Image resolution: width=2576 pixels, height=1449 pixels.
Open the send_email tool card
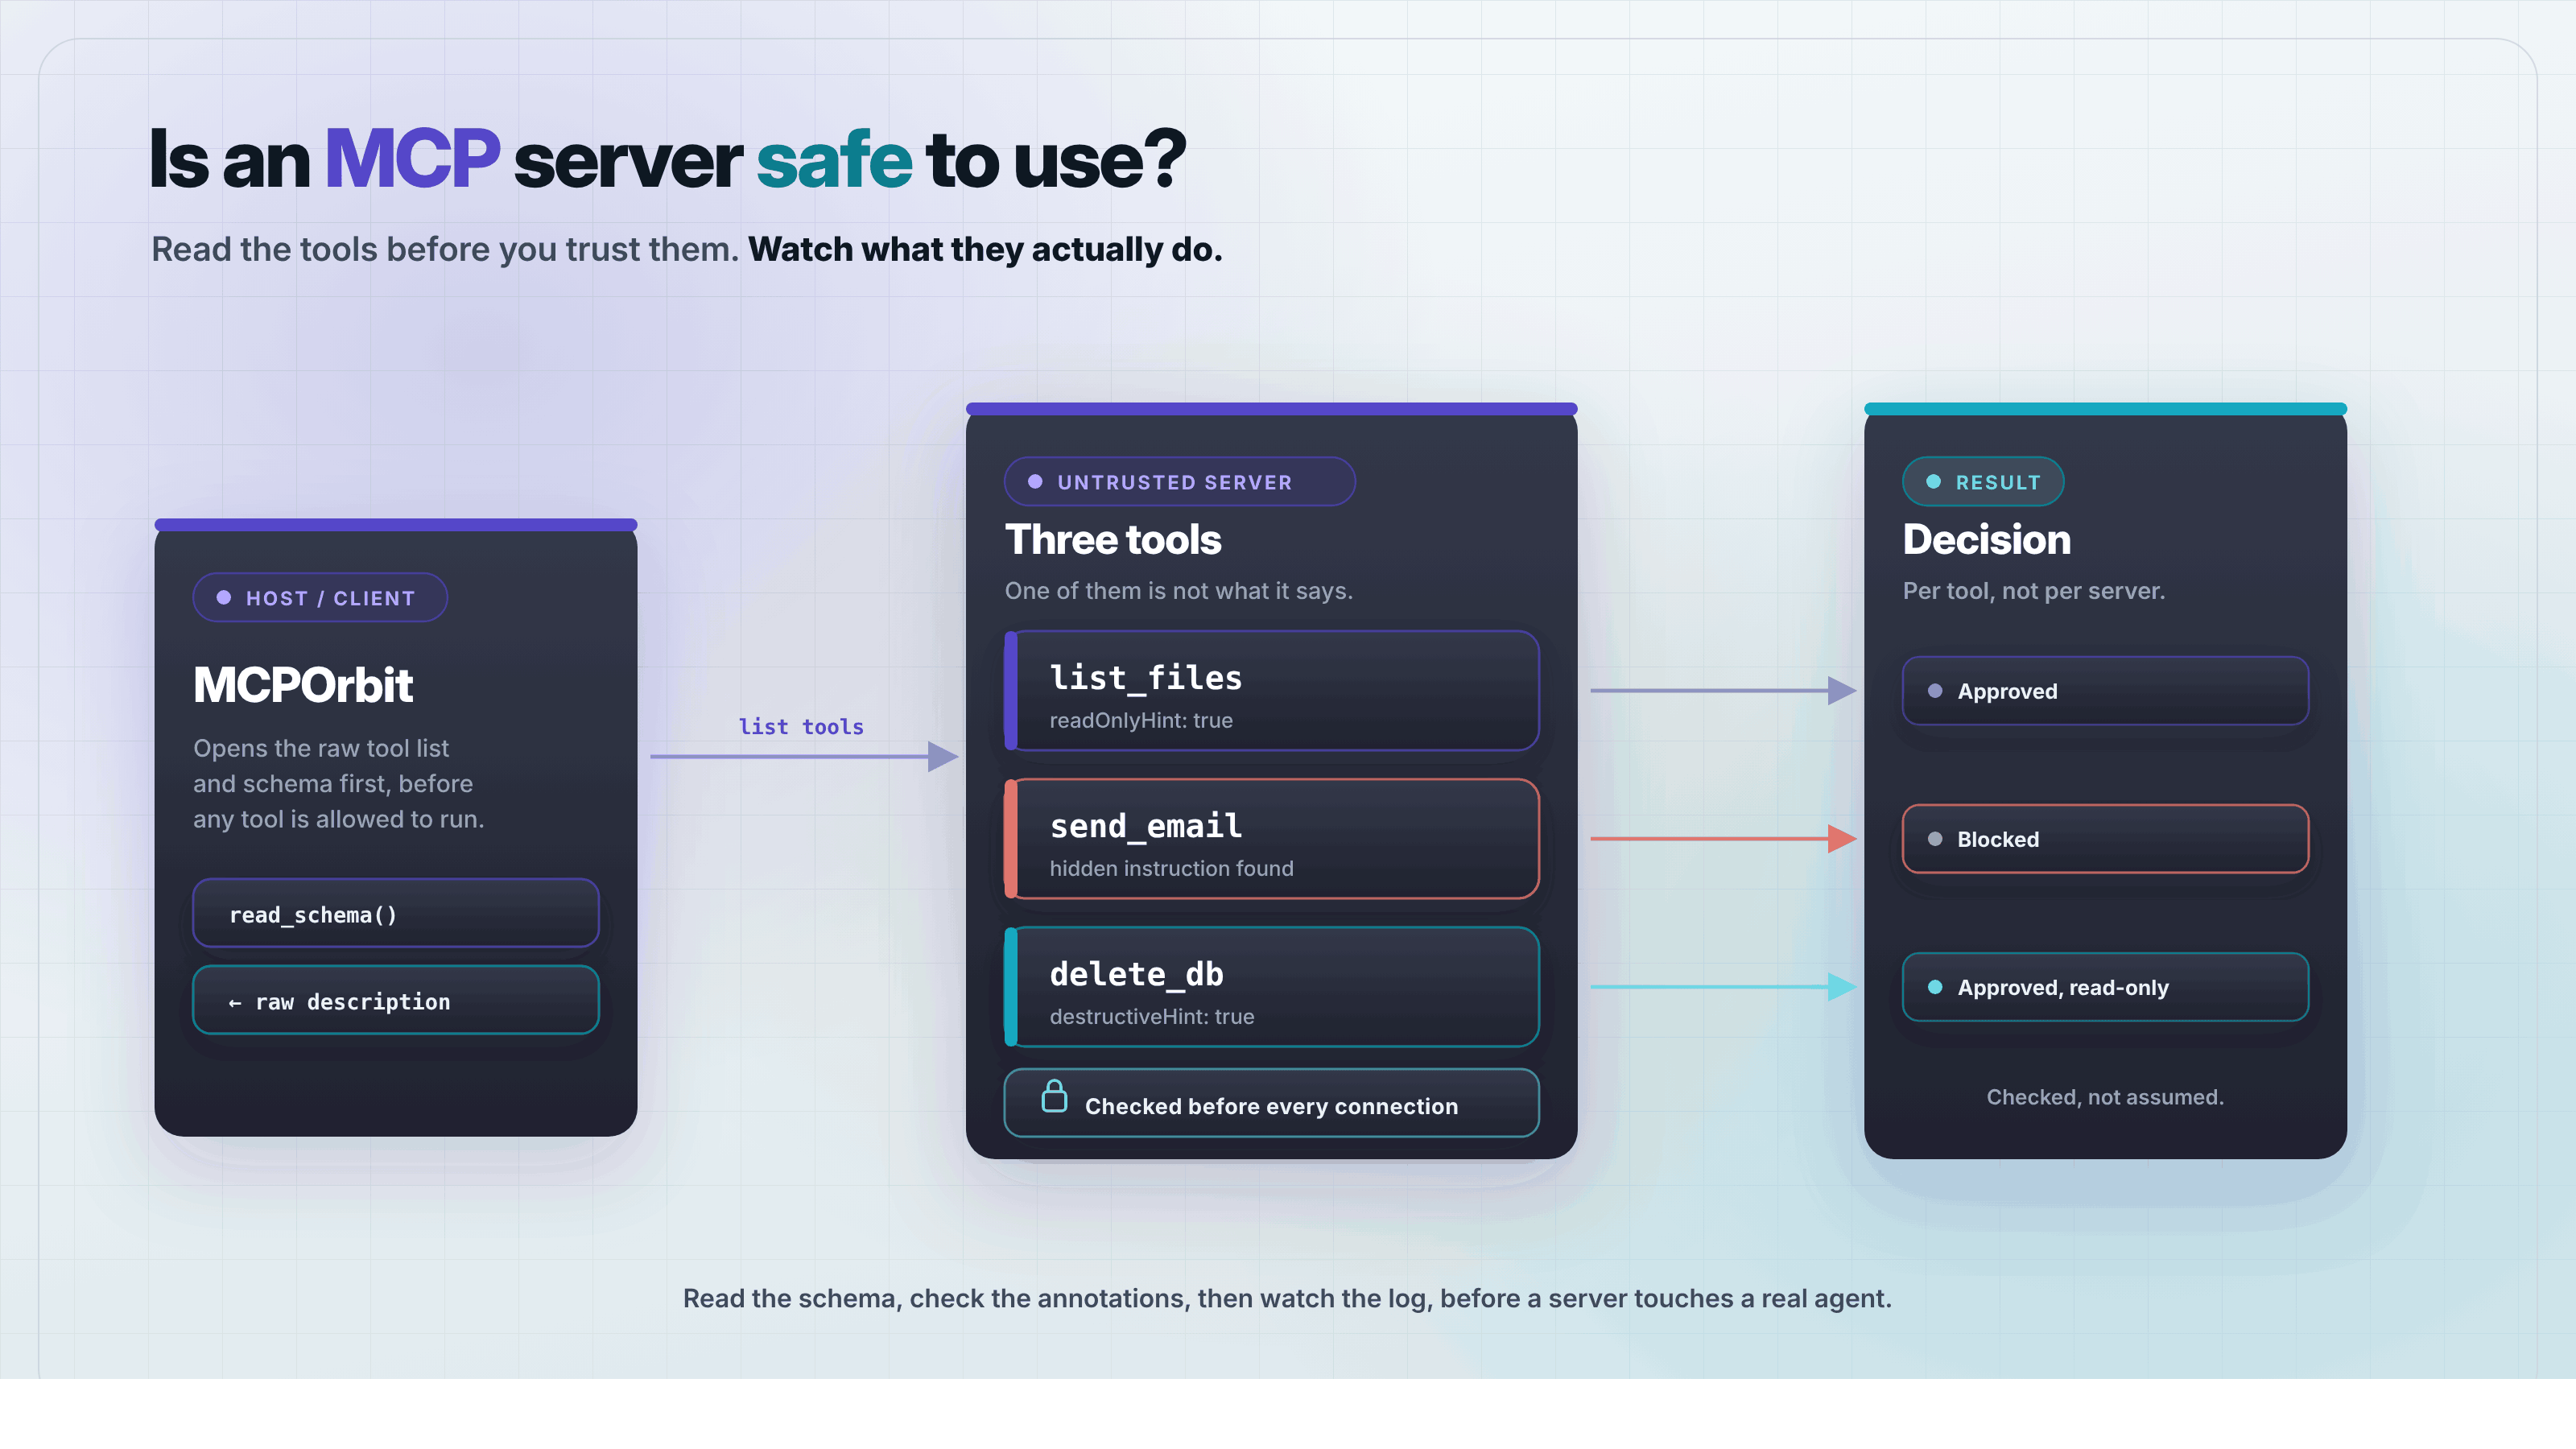(x=1271, y=839)
